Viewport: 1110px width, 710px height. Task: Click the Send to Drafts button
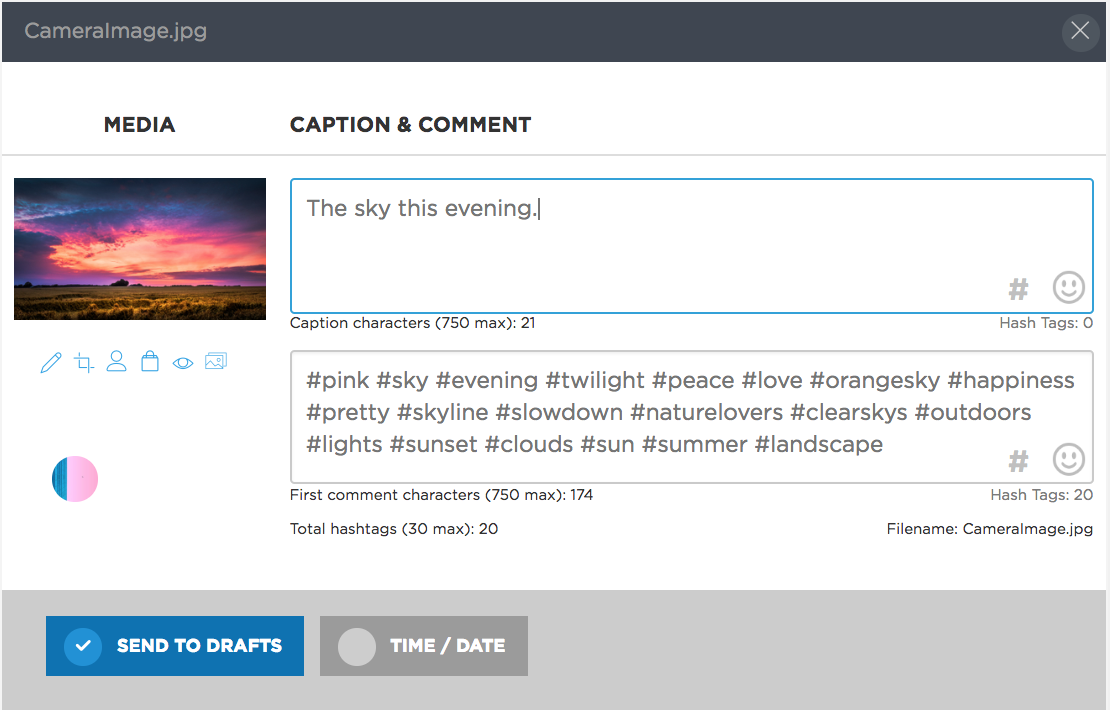pos(175,646)
